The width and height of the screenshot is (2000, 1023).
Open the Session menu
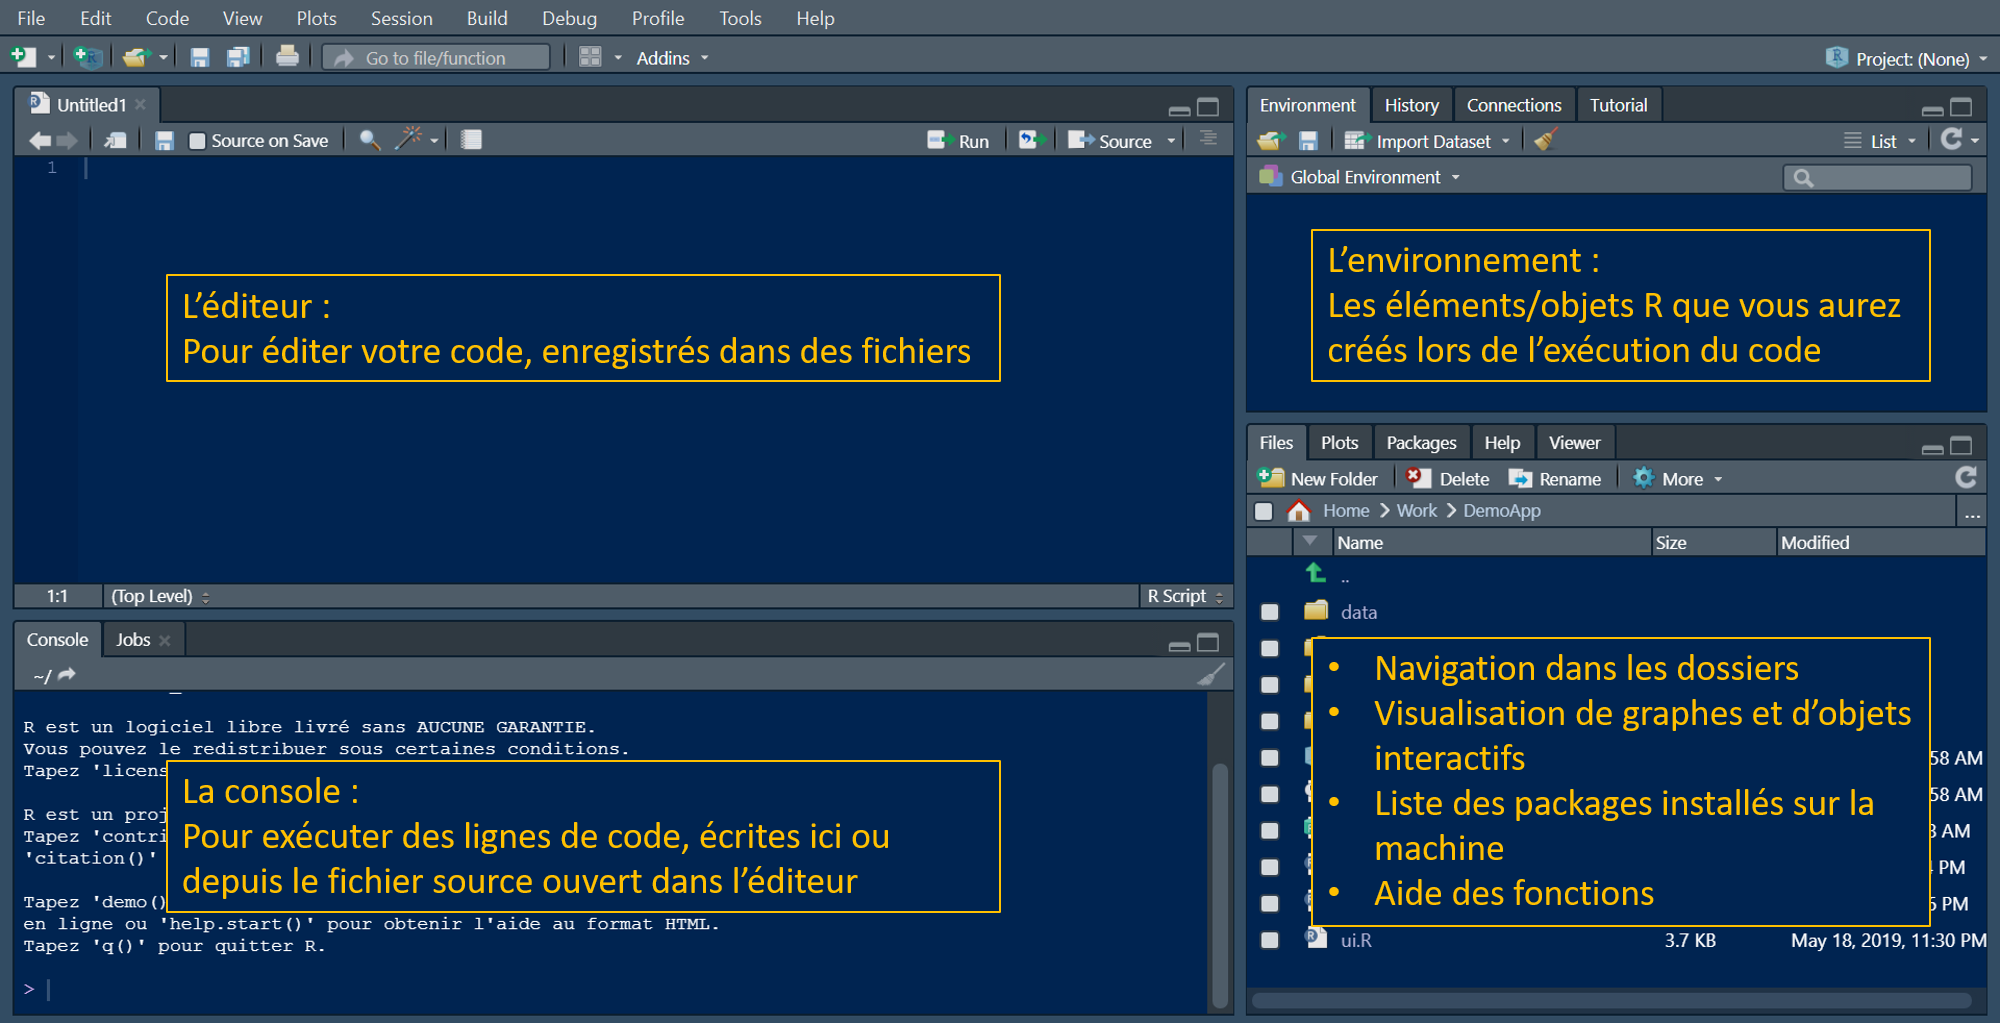[401, 18]
